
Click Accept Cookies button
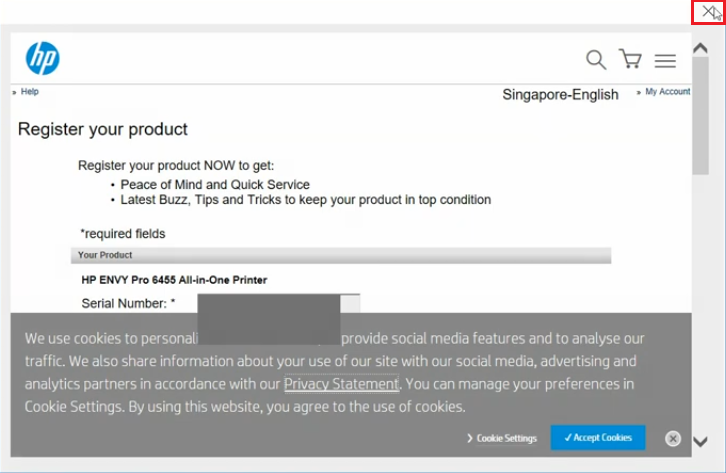[598, 437]
